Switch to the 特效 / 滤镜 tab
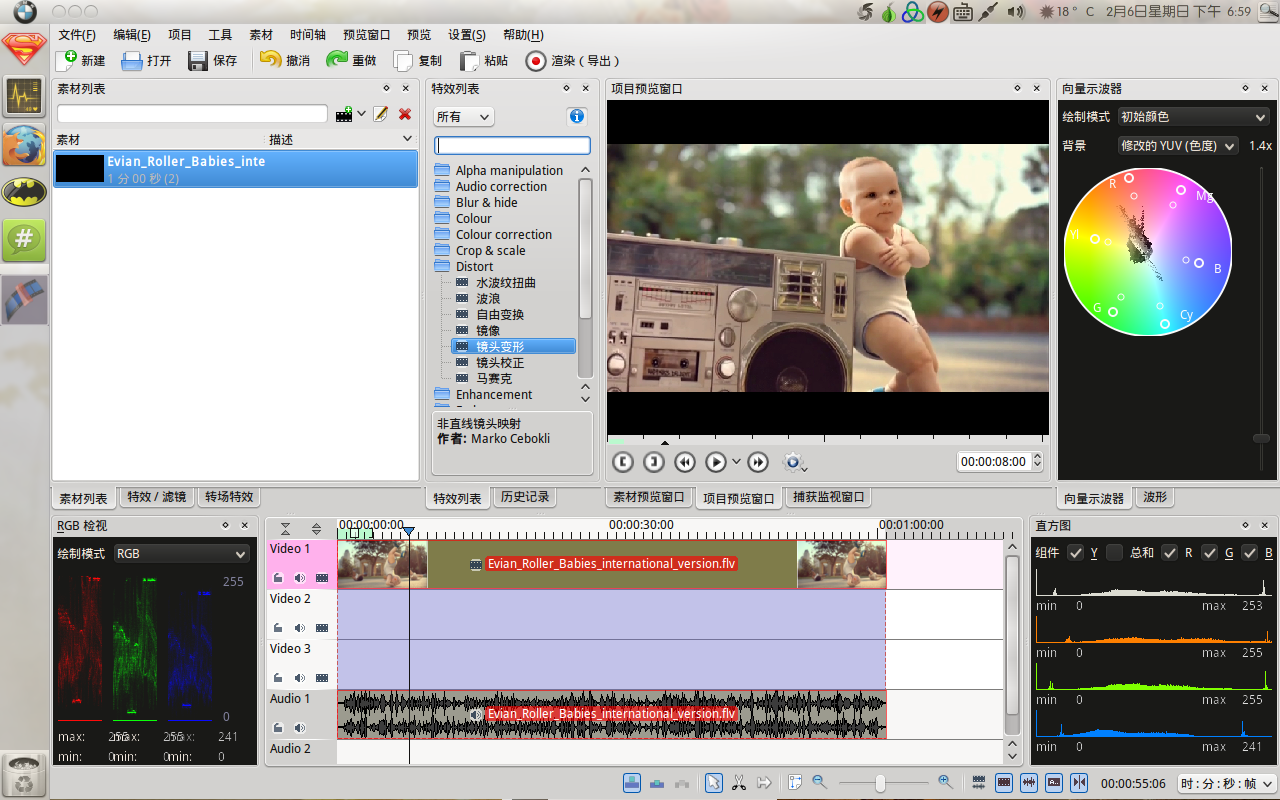 [x=156, y=497]
